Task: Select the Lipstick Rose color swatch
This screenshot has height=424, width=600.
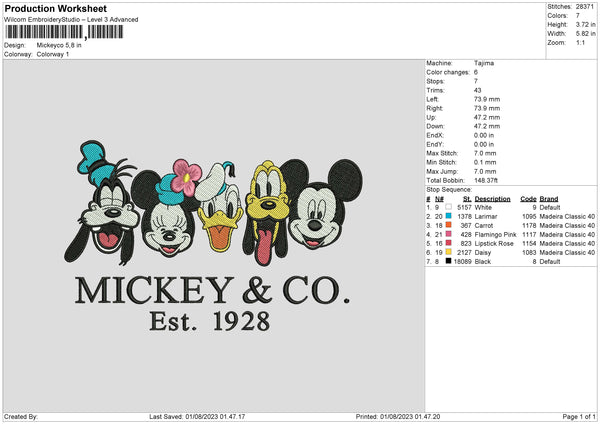Action: pos(448,243)
